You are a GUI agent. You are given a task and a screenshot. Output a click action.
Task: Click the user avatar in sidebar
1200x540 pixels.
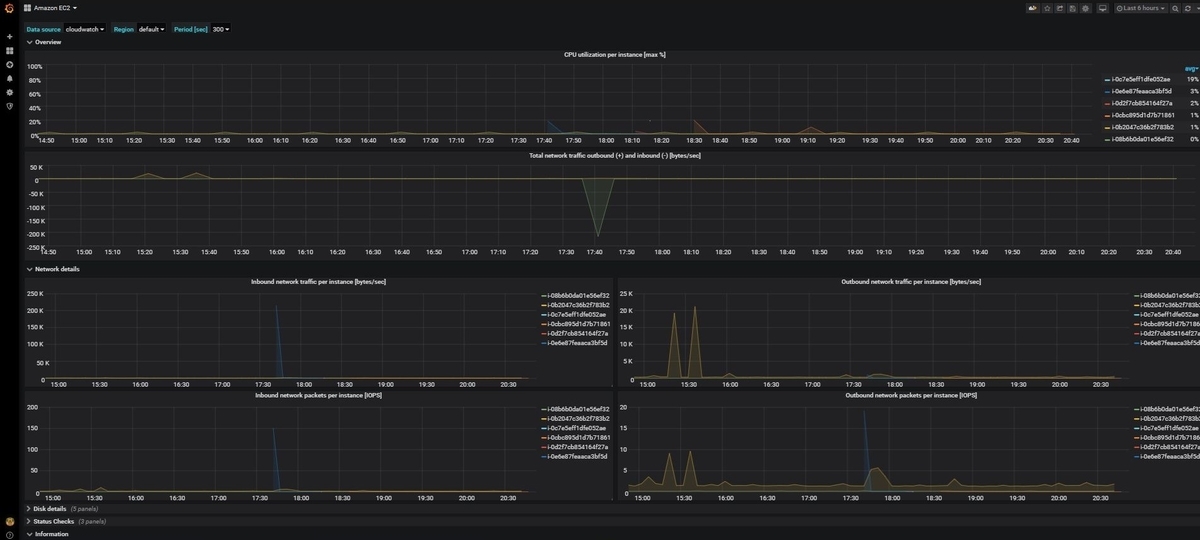(9, 520)
